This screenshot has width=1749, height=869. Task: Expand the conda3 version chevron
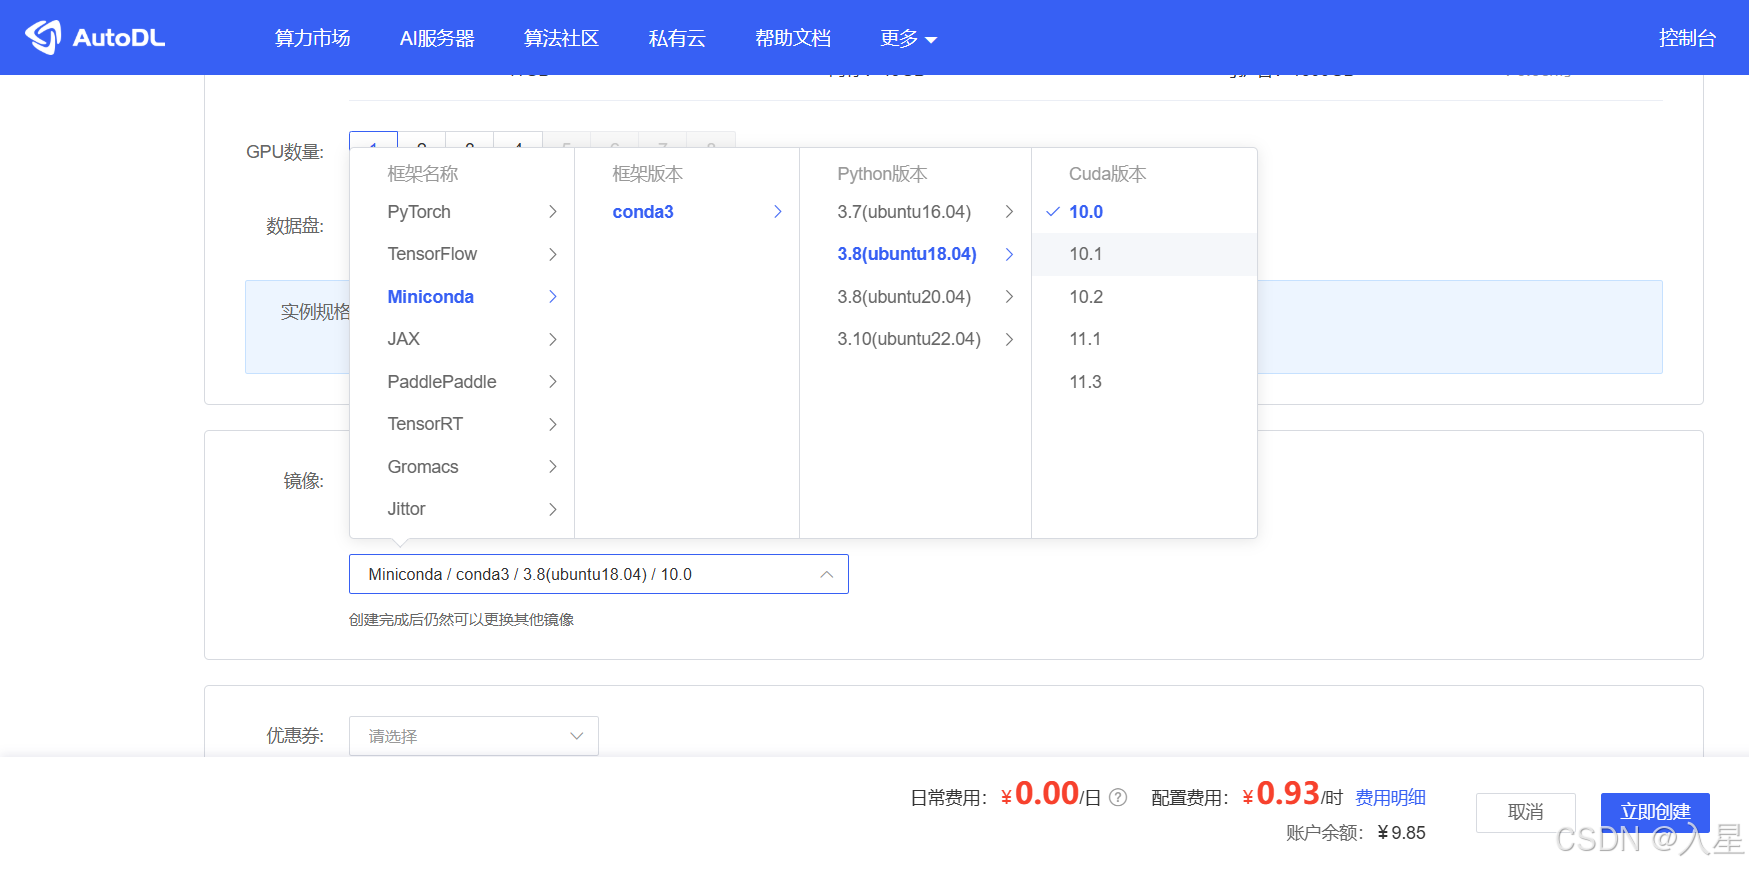[x=778, y=212]
